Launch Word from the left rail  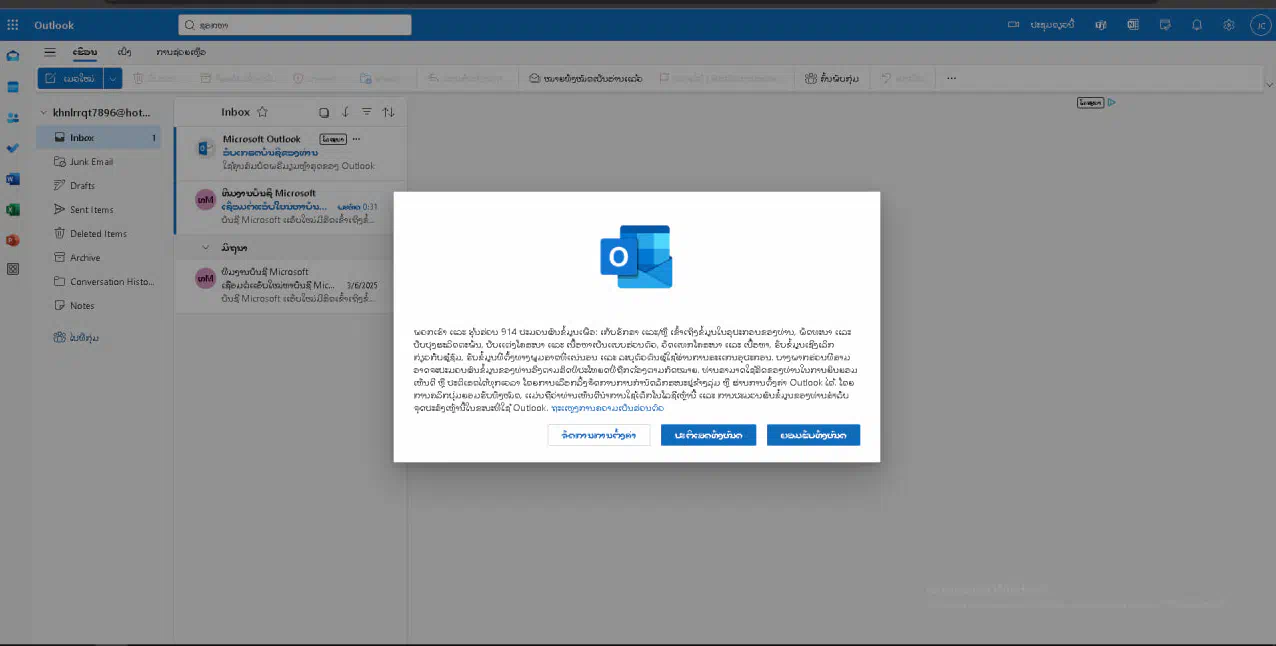point(13,179)
